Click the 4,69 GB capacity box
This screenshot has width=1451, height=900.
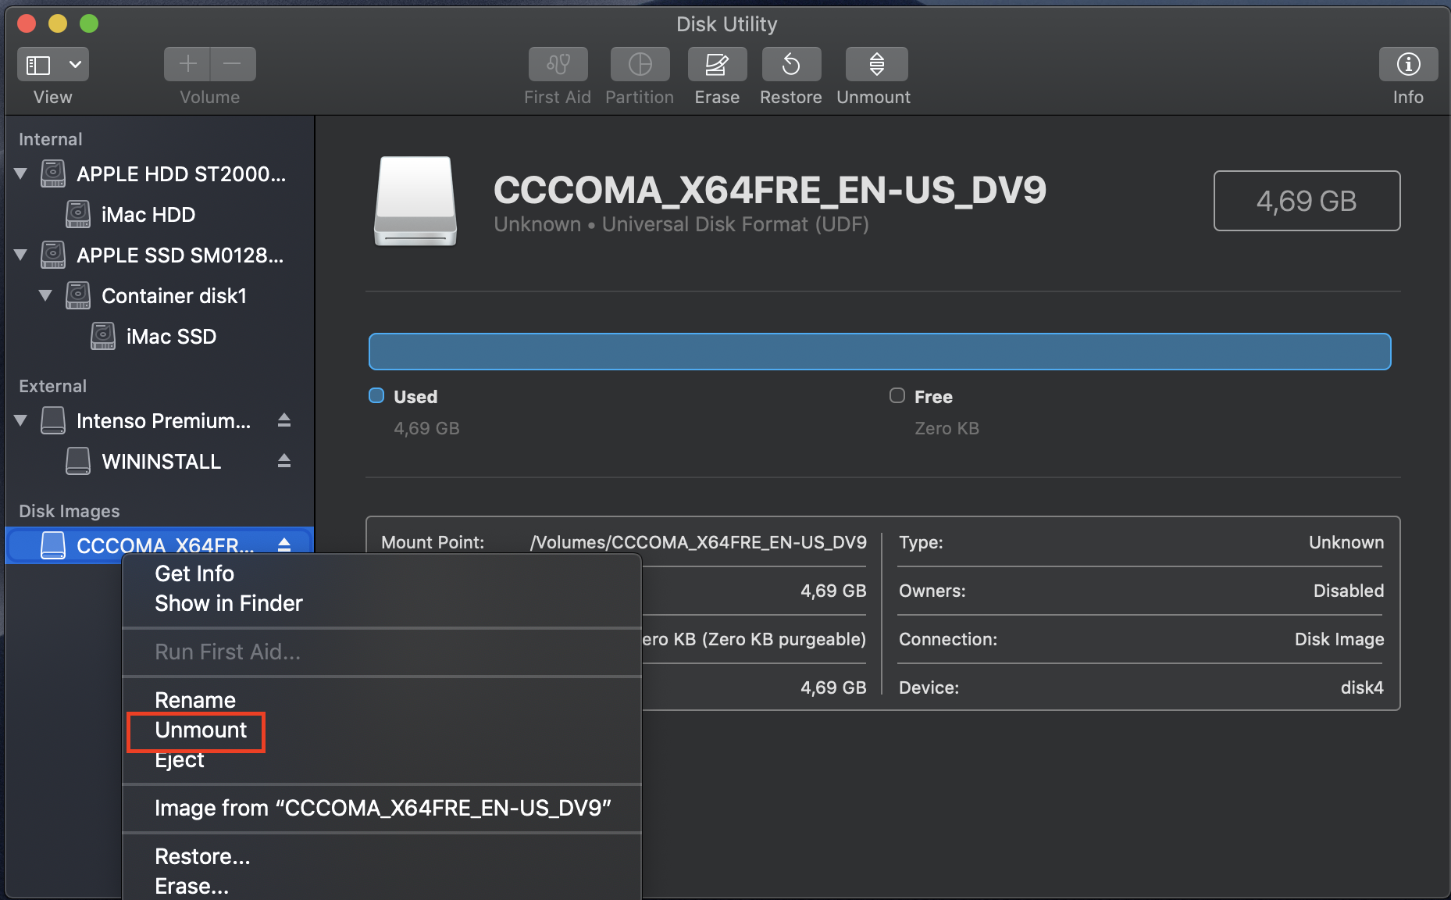[1306, 201]
